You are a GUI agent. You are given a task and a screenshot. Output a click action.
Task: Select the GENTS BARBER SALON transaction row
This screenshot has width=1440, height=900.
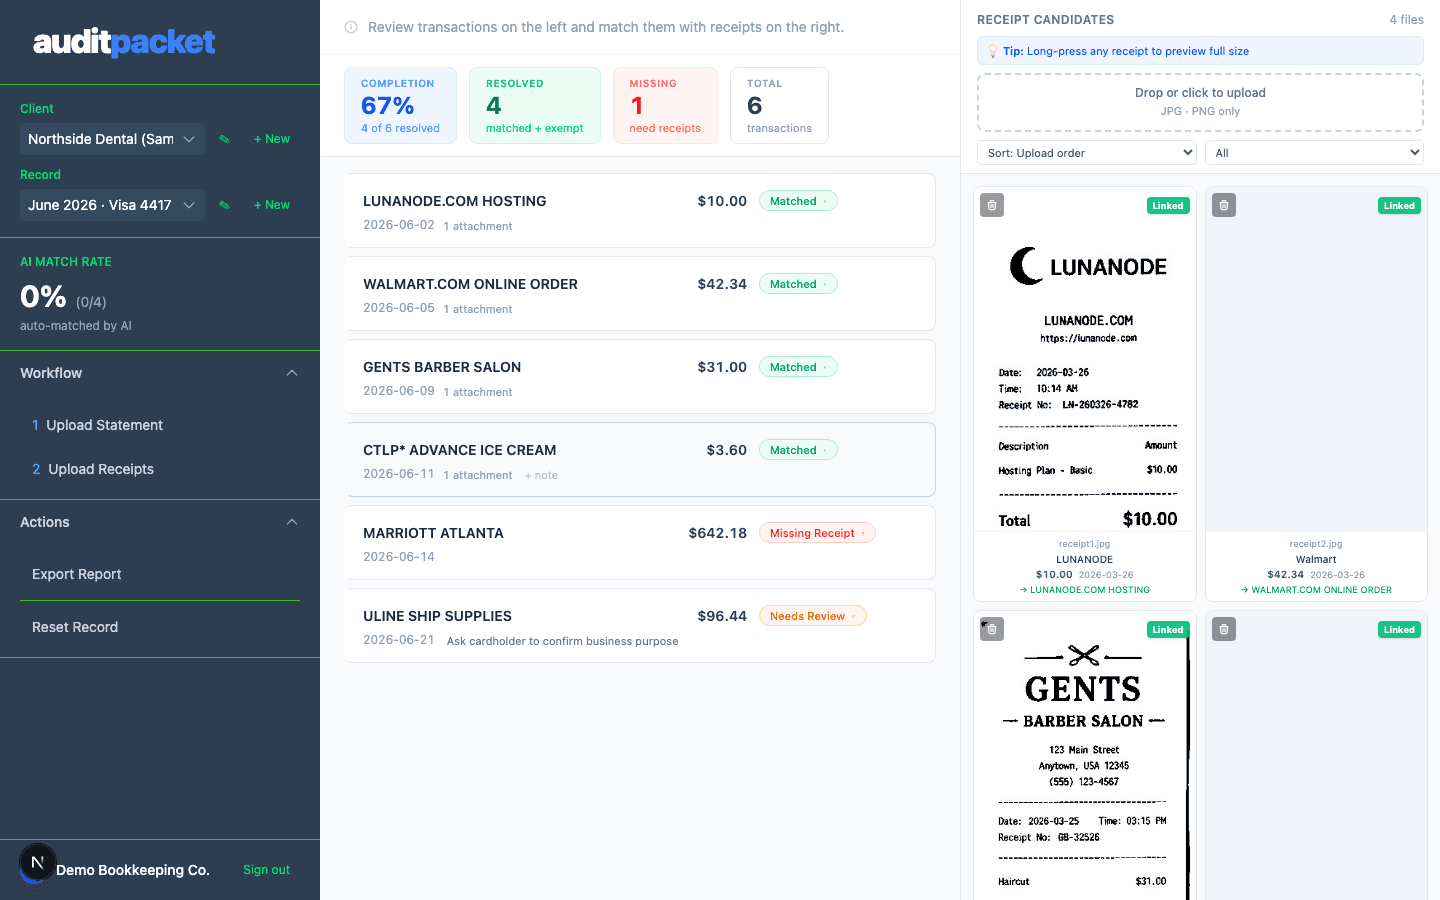(x=640, y=377)
